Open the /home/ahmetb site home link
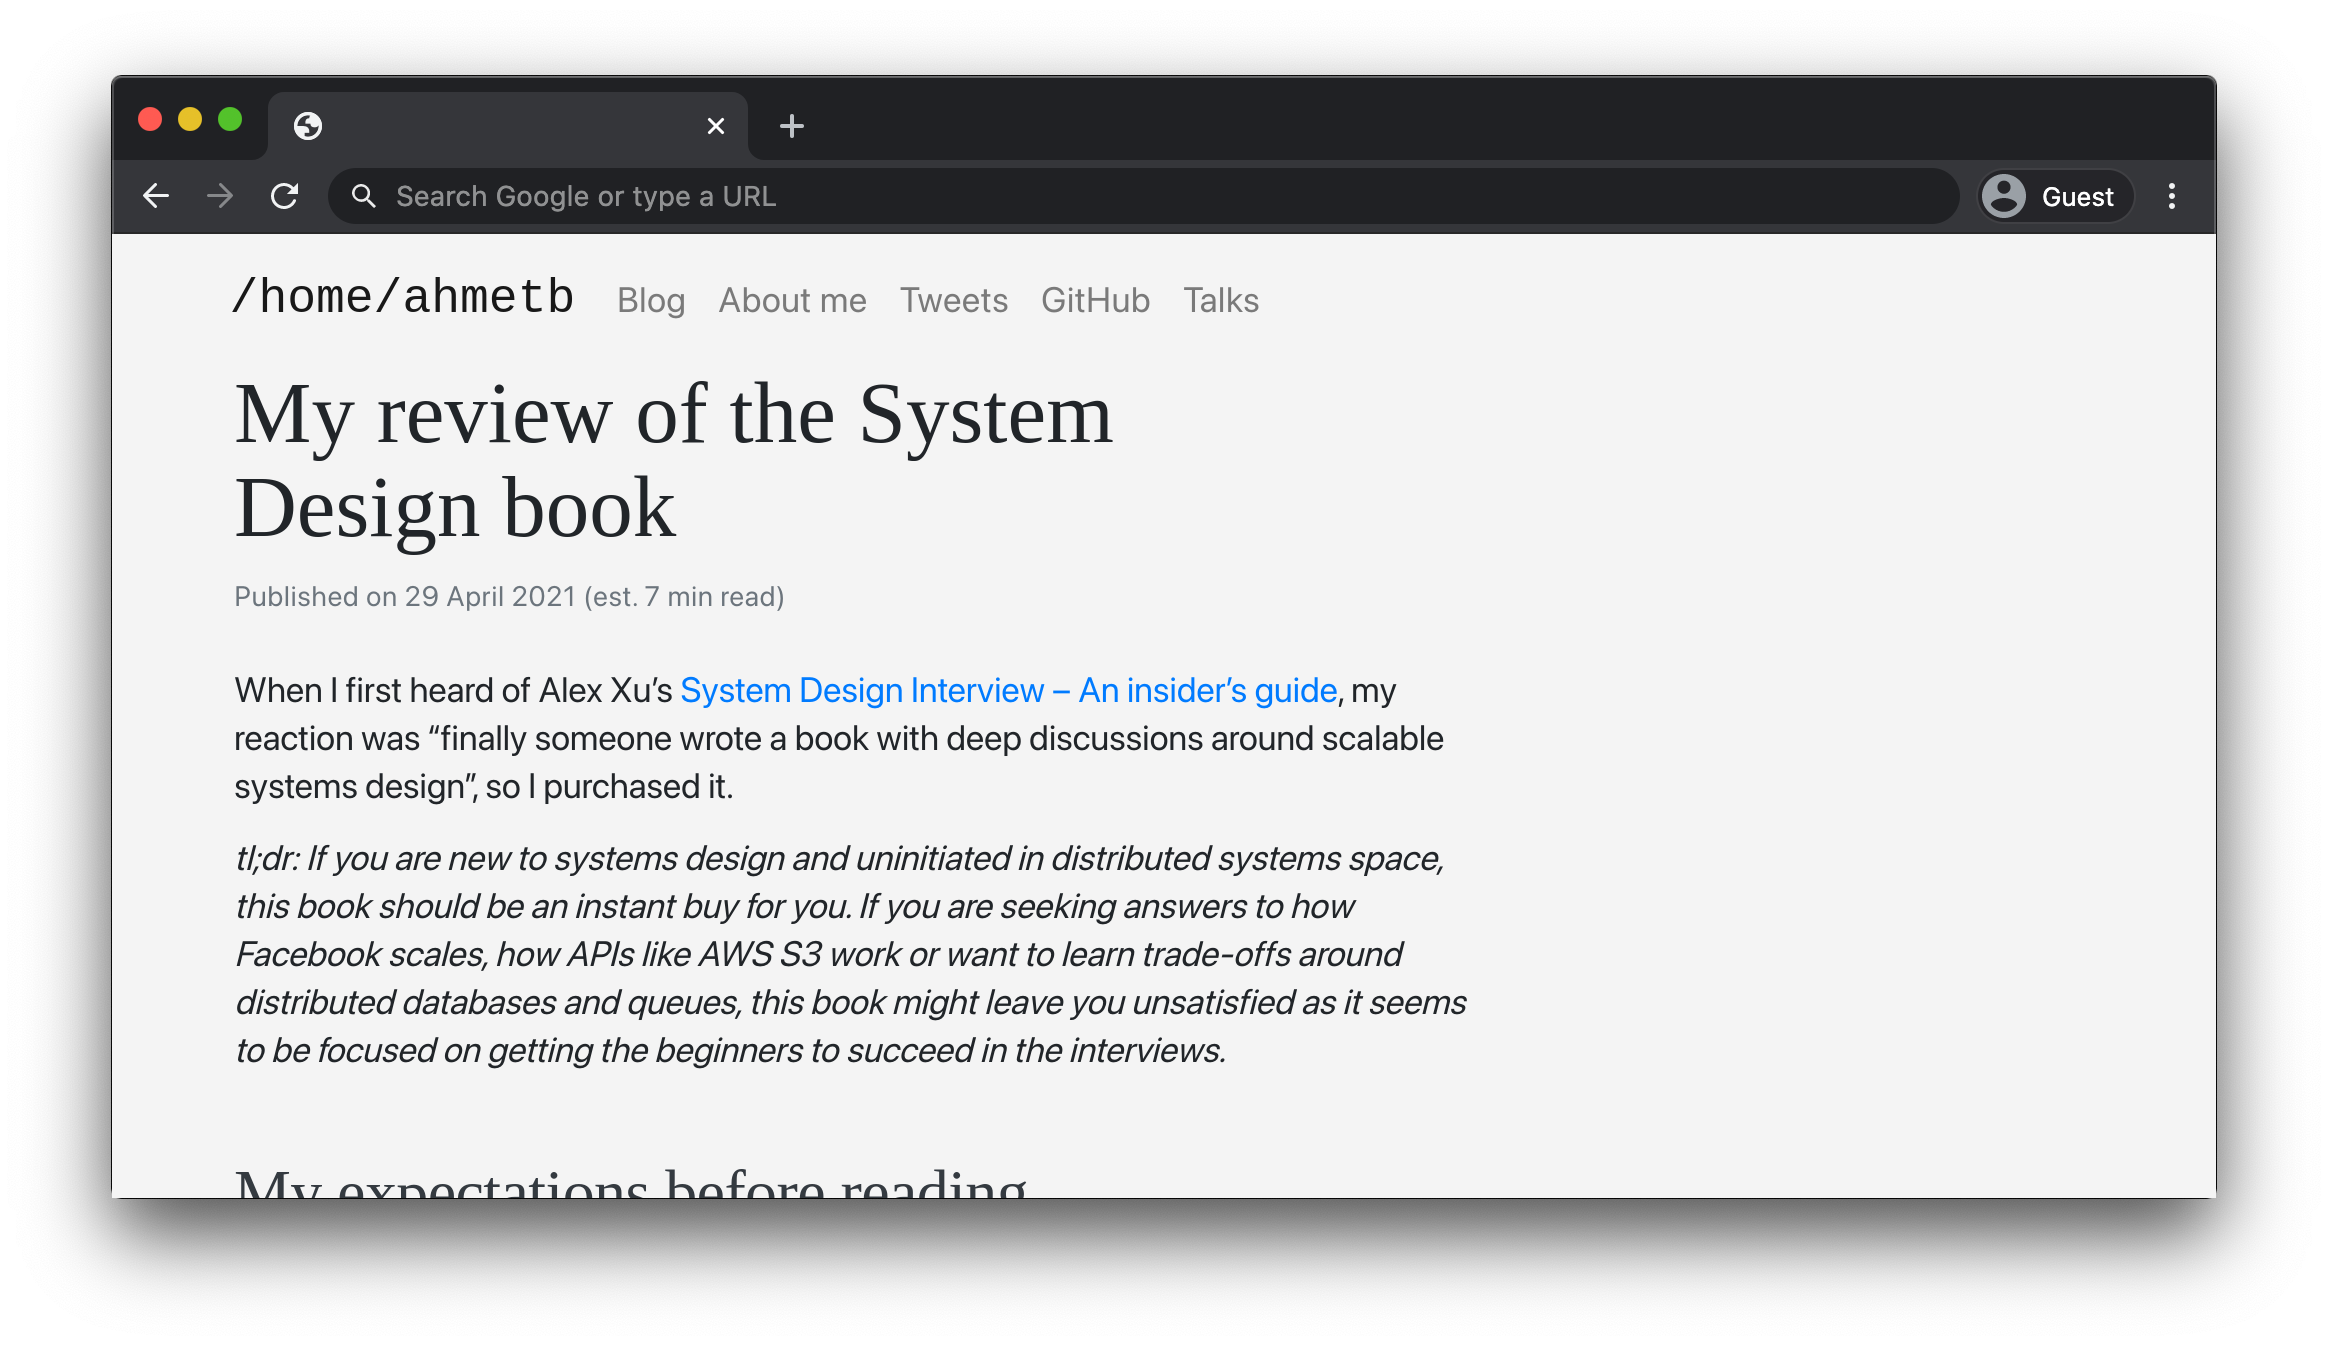The height and width of the screenshot is (1346, 2328). click(403, 297)
